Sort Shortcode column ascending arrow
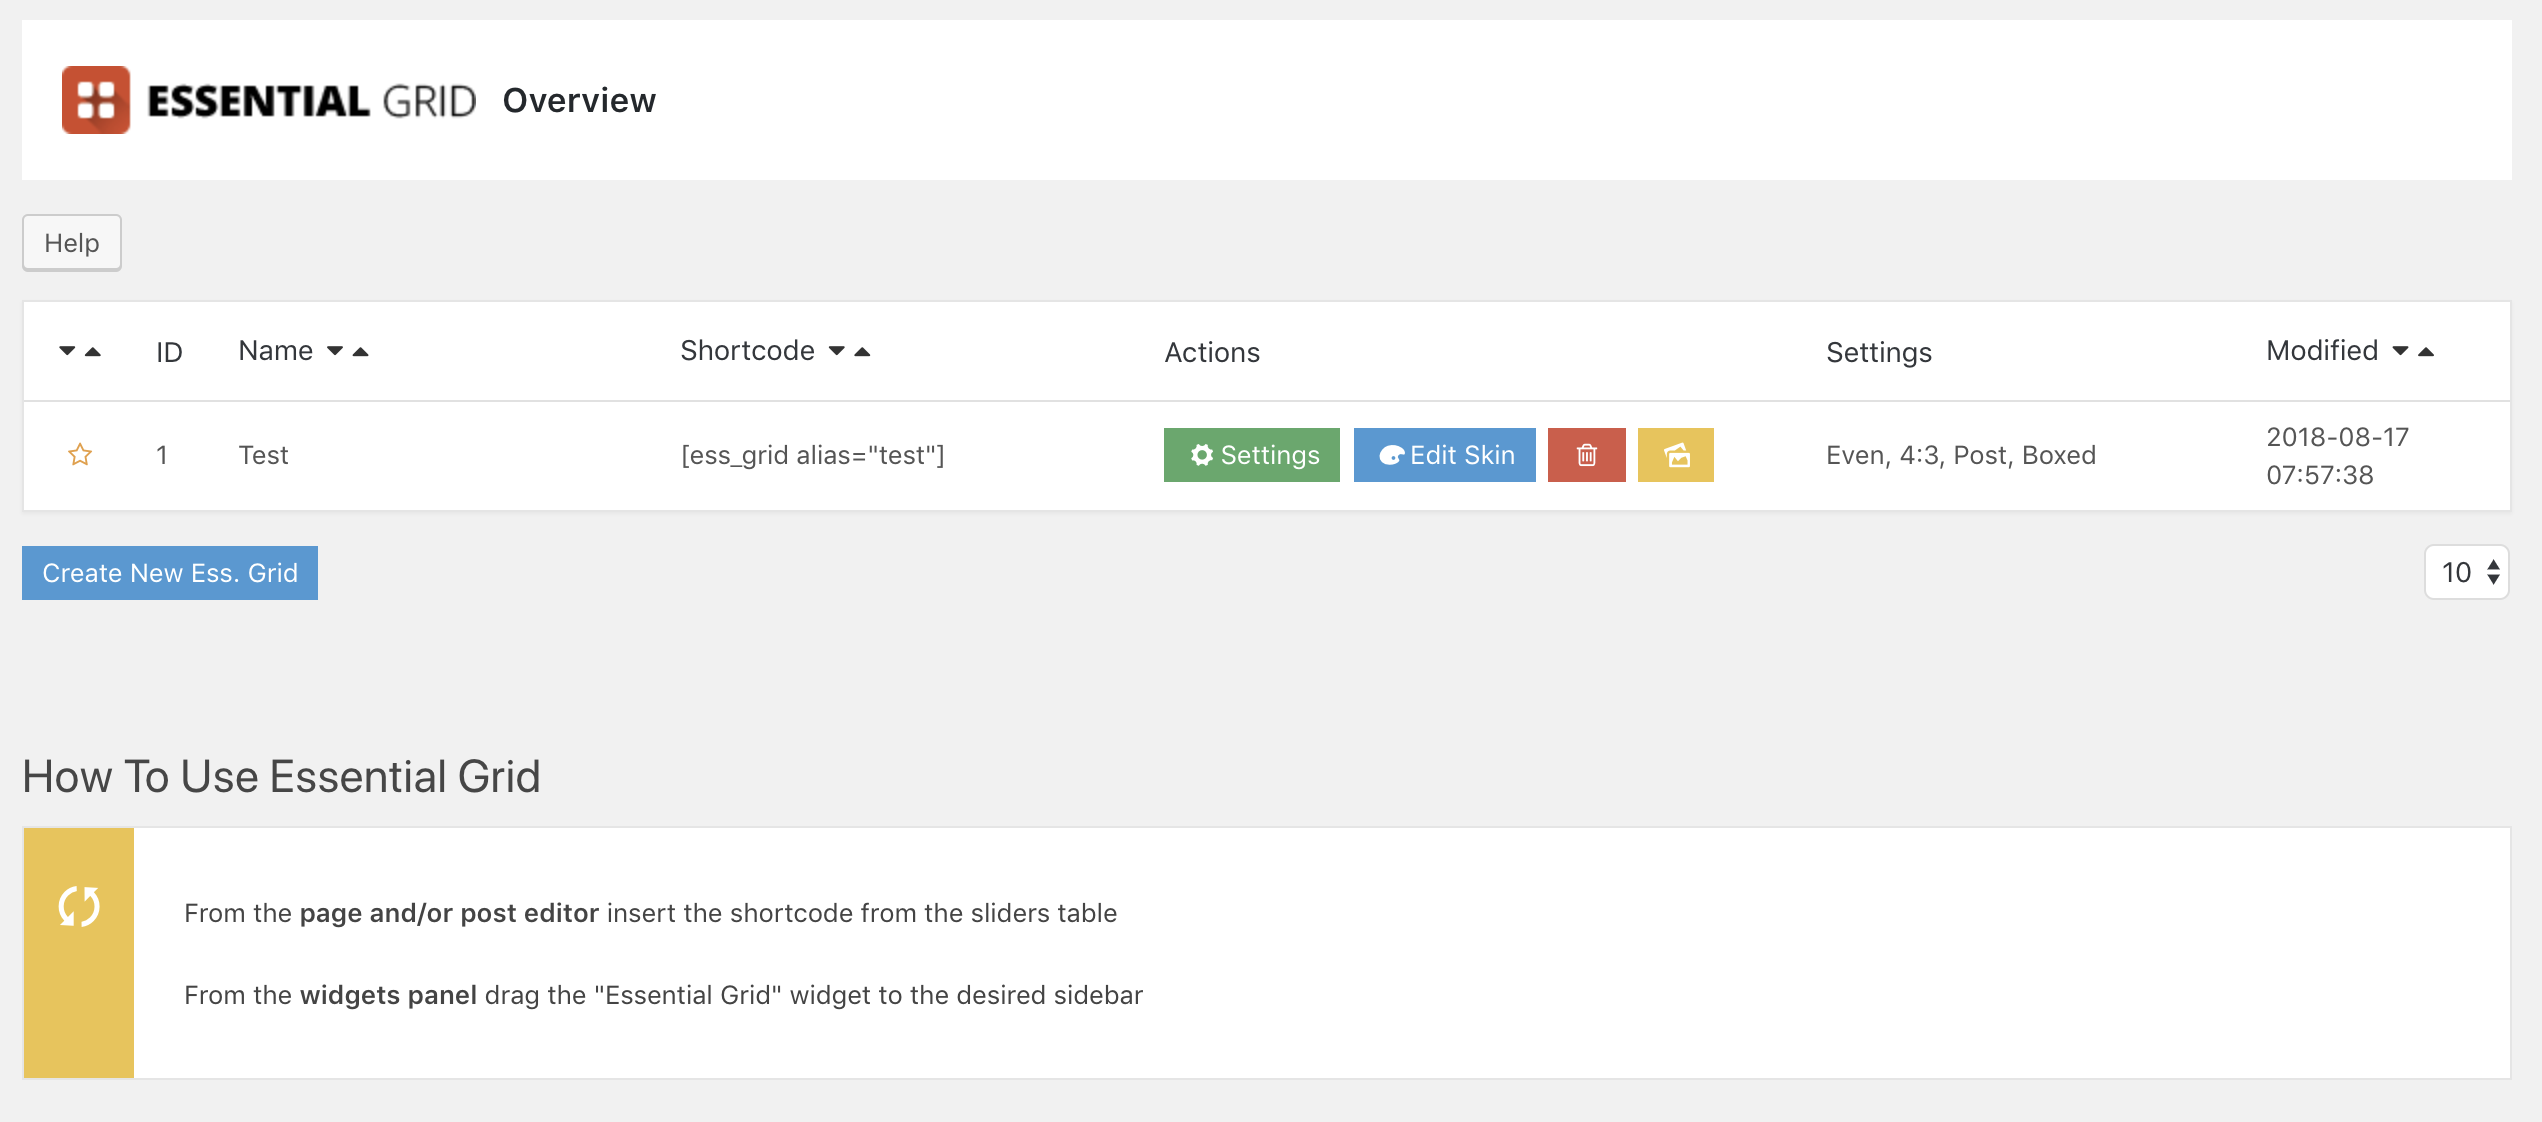The height and width of the screenshot is (1122, 2542). (862, 351)
